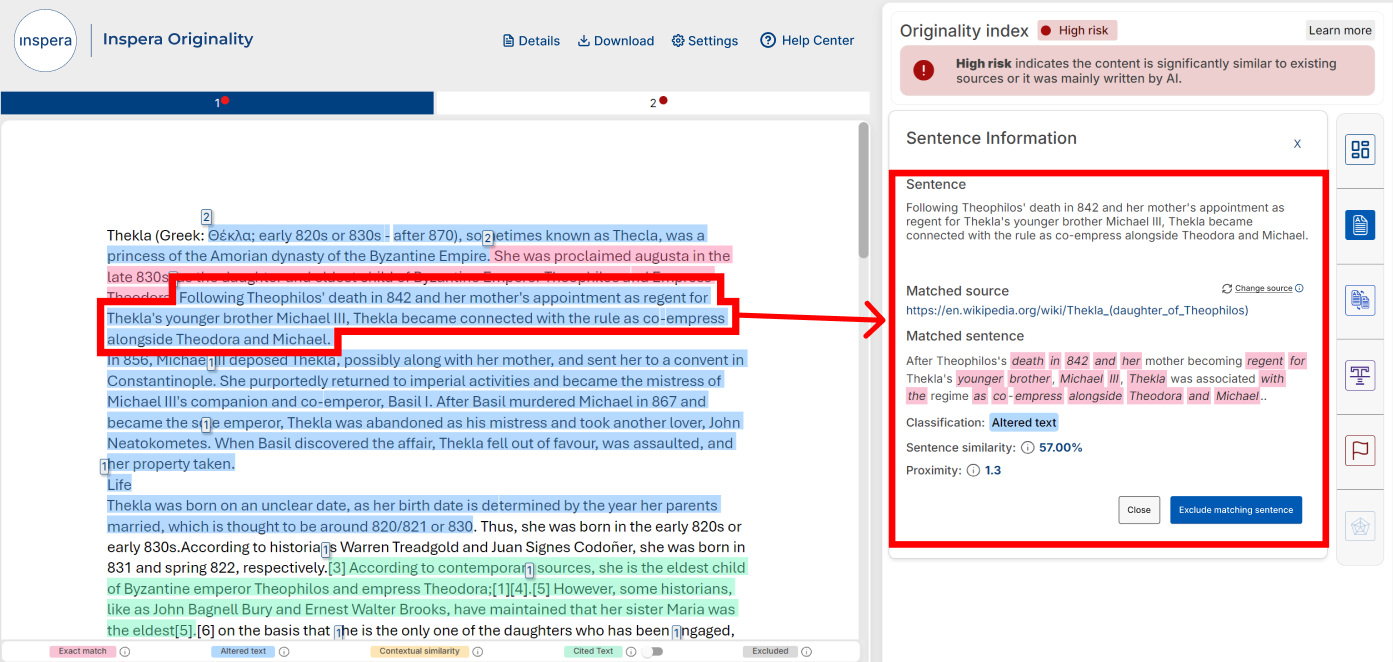Click the Learn more button
This screenshot has height=662, width=1393.
click(1340, 30)
